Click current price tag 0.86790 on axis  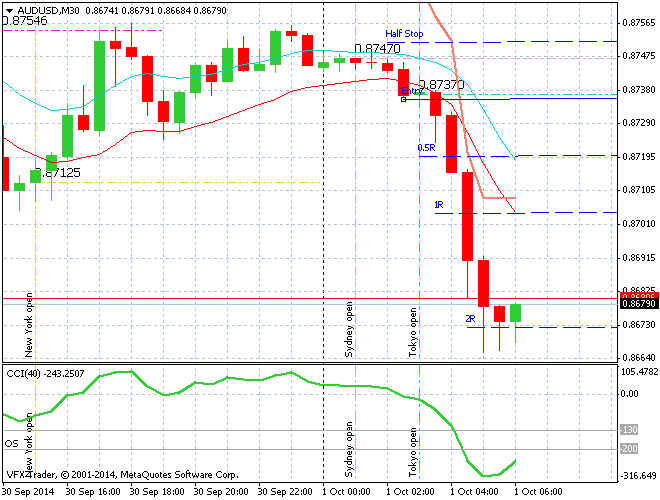tap(636, 305)
